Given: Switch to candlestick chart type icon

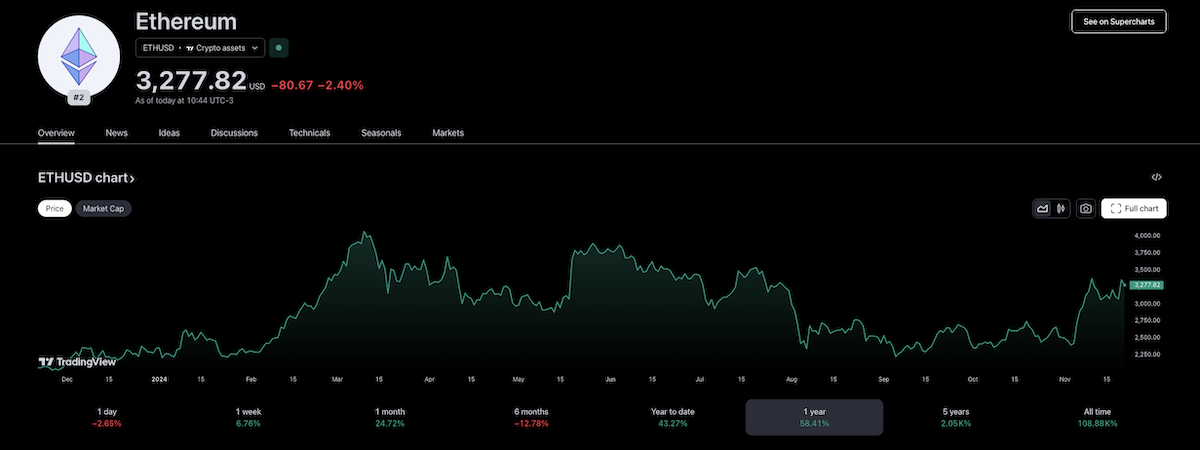Looking at the screenshot, I should click(1060, 208).
